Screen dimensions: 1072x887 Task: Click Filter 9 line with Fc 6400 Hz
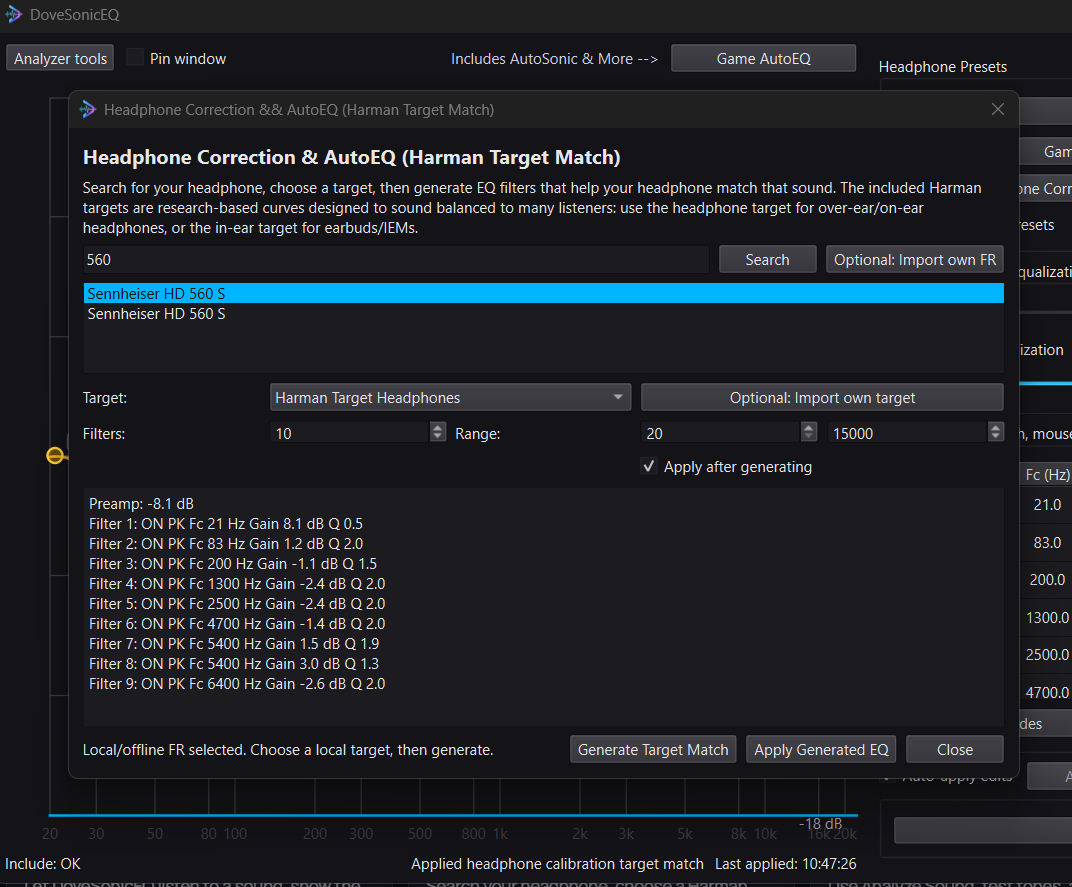(237, 684)
